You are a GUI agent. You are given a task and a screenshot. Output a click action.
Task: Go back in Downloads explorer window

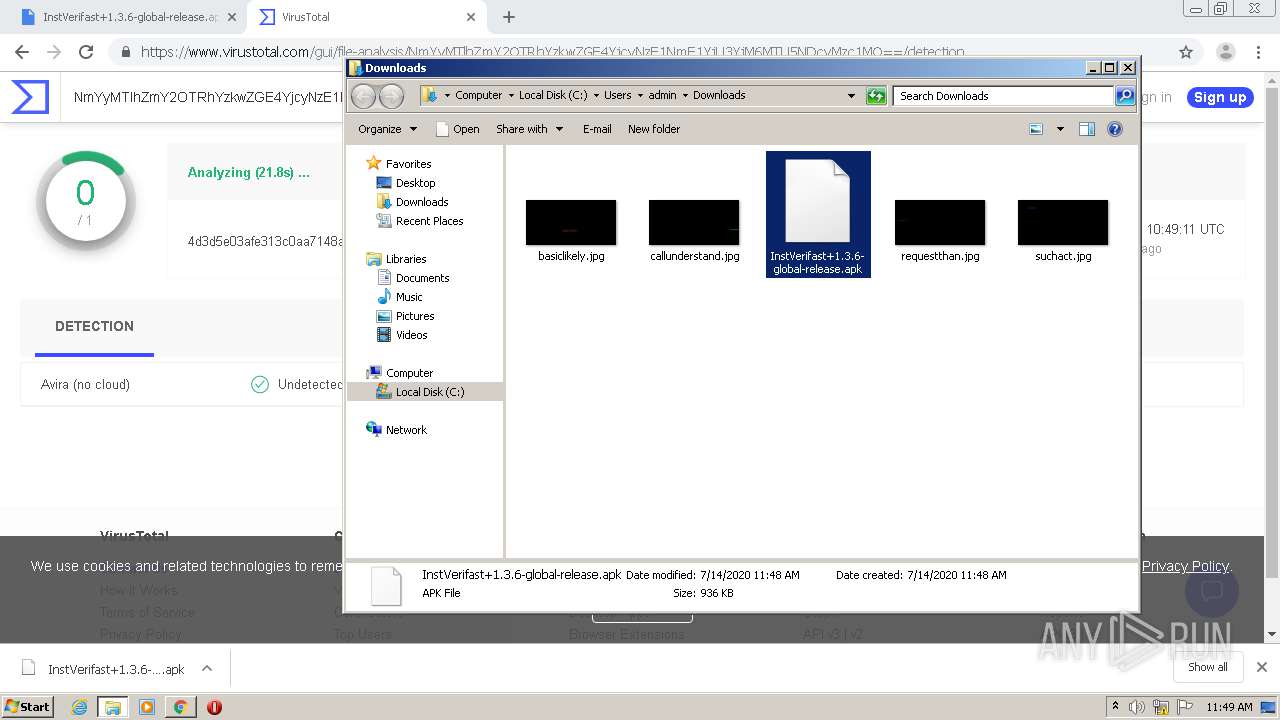pyautogui.click(x=363, y=96)
